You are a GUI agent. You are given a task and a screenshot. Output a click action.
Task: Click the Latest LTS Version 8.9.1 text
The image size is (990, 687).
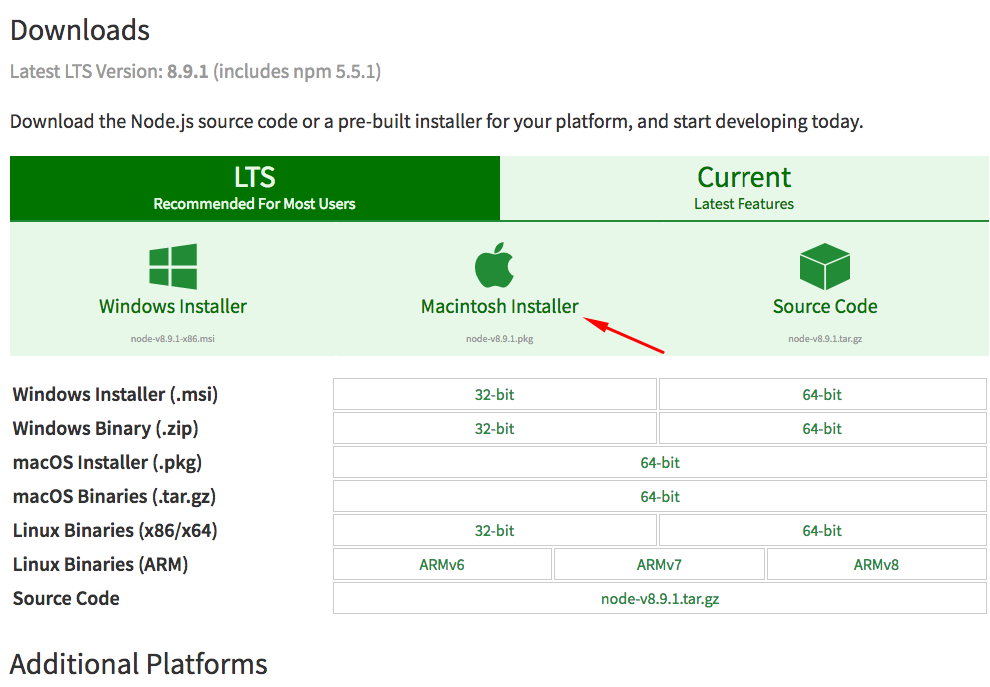195,71
